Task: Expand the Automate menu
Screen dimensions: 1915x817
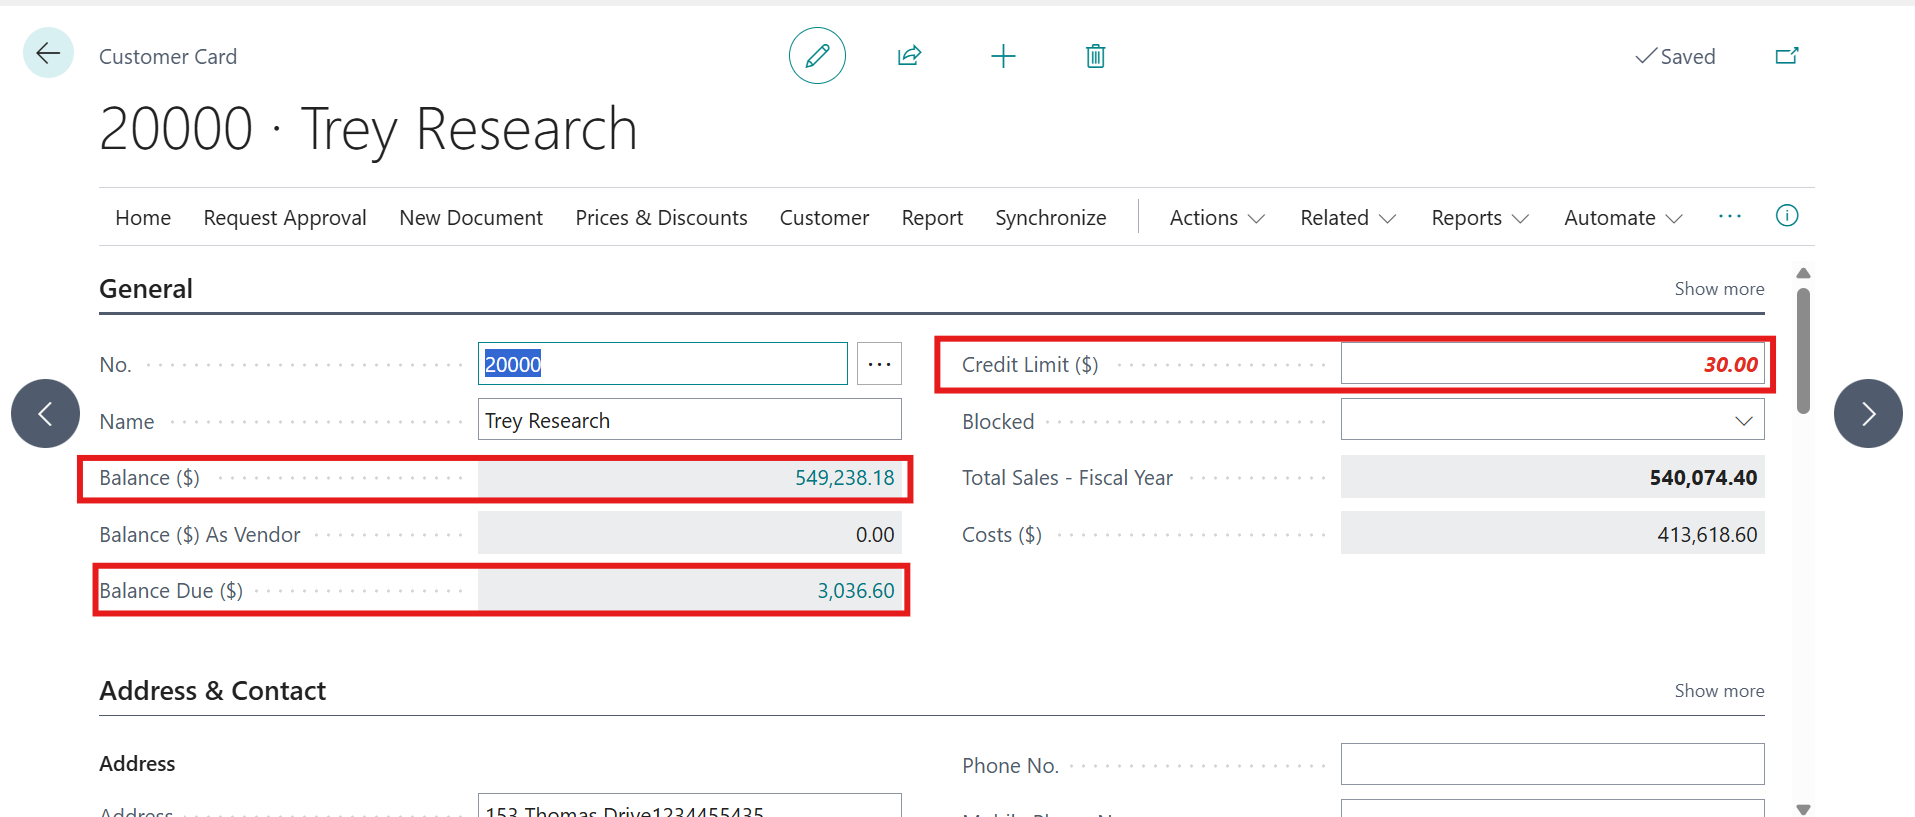Action: (1623, 218)
